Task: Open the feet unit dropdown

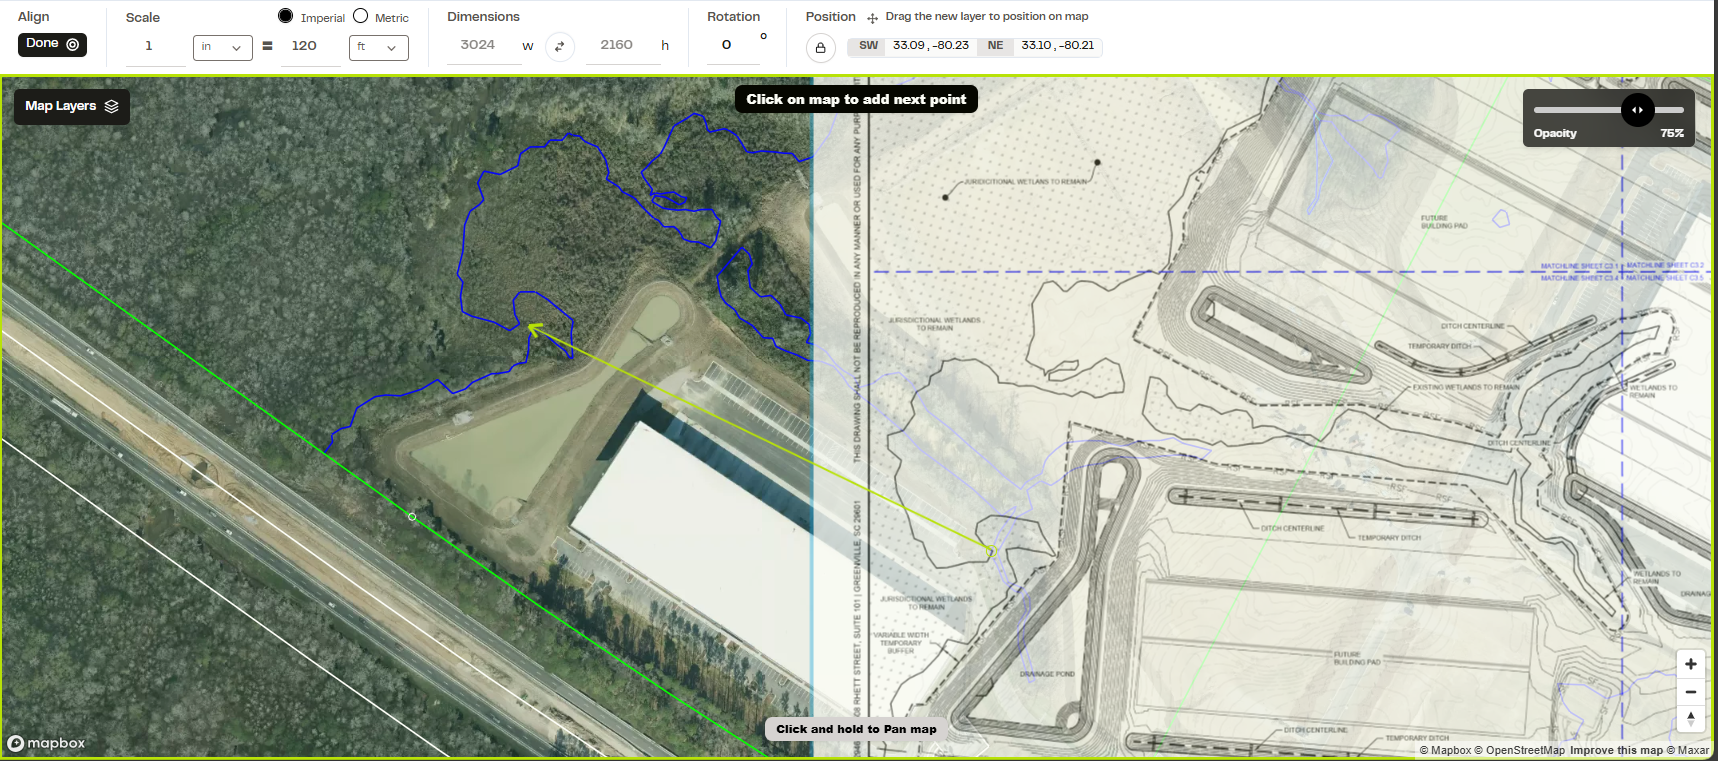Action: 378,47
